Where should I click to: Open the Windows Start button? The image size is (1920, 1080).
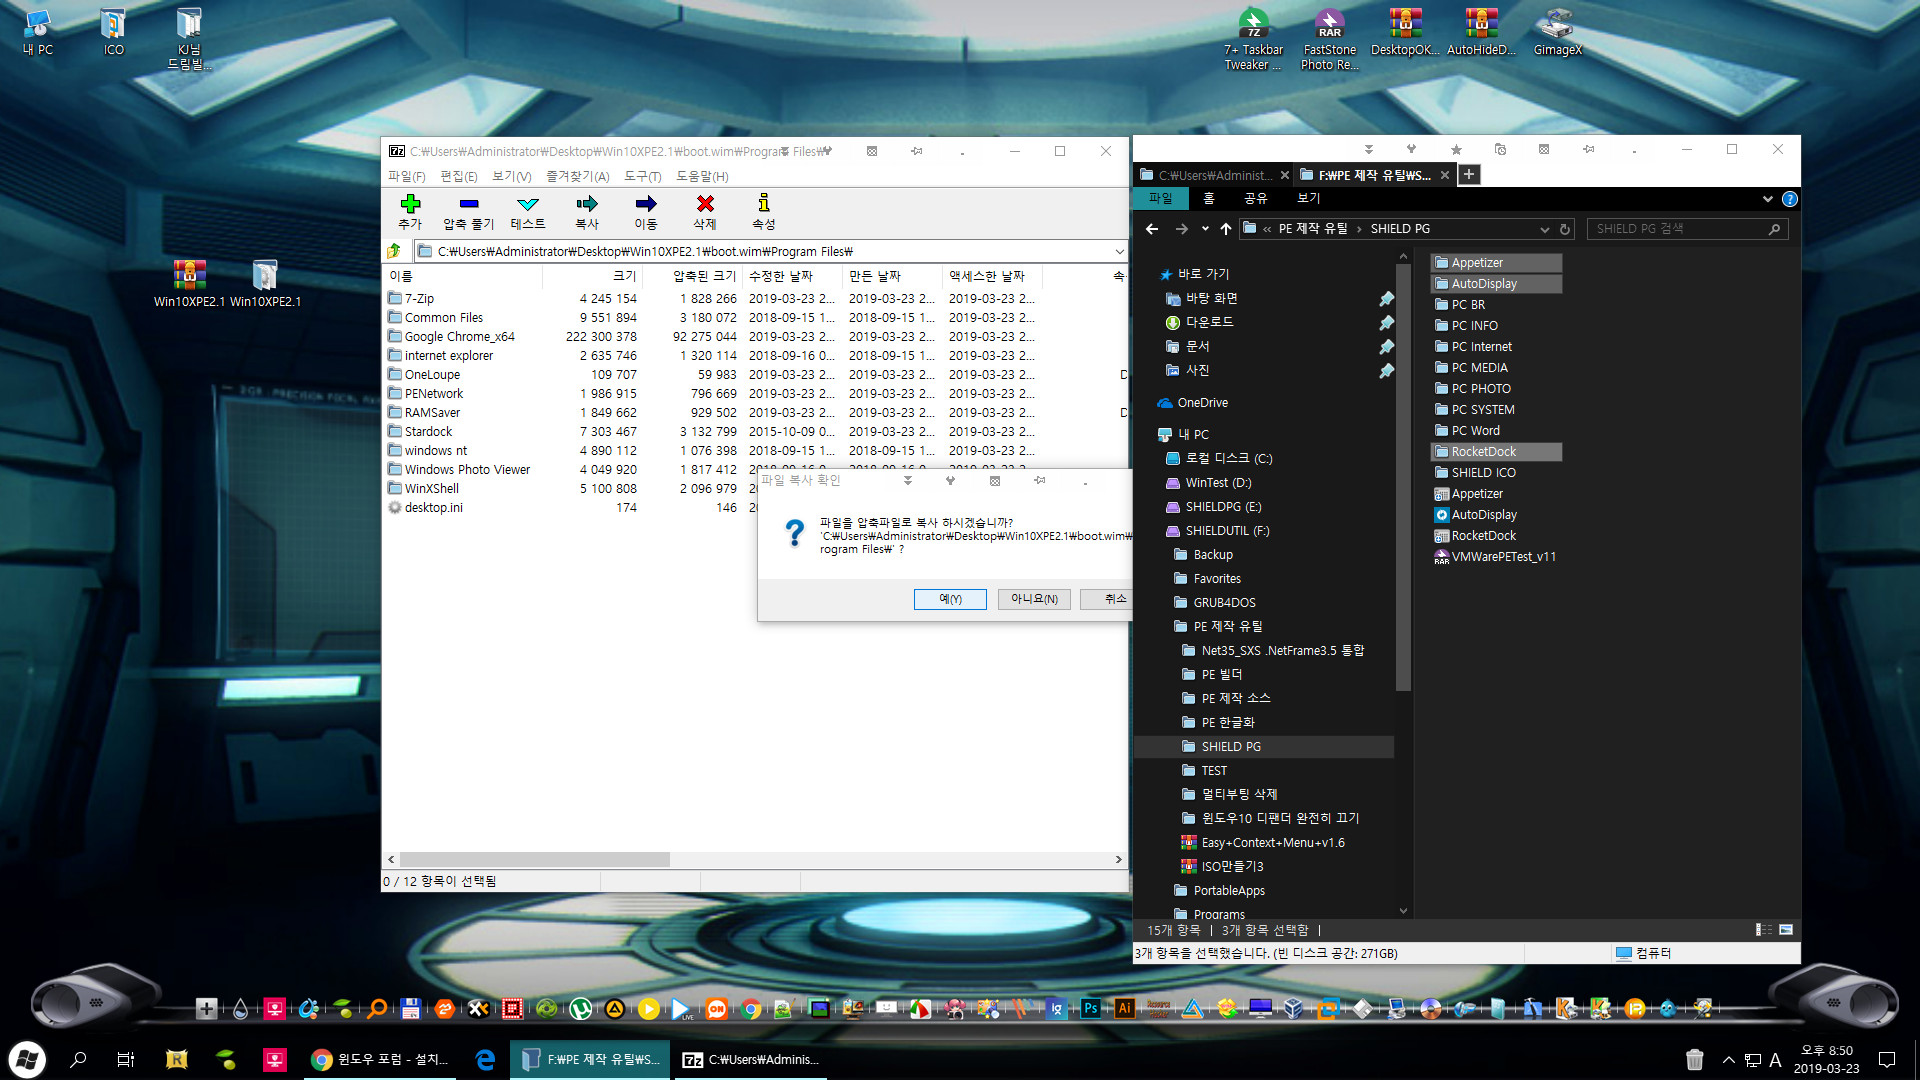[27, 1059]
